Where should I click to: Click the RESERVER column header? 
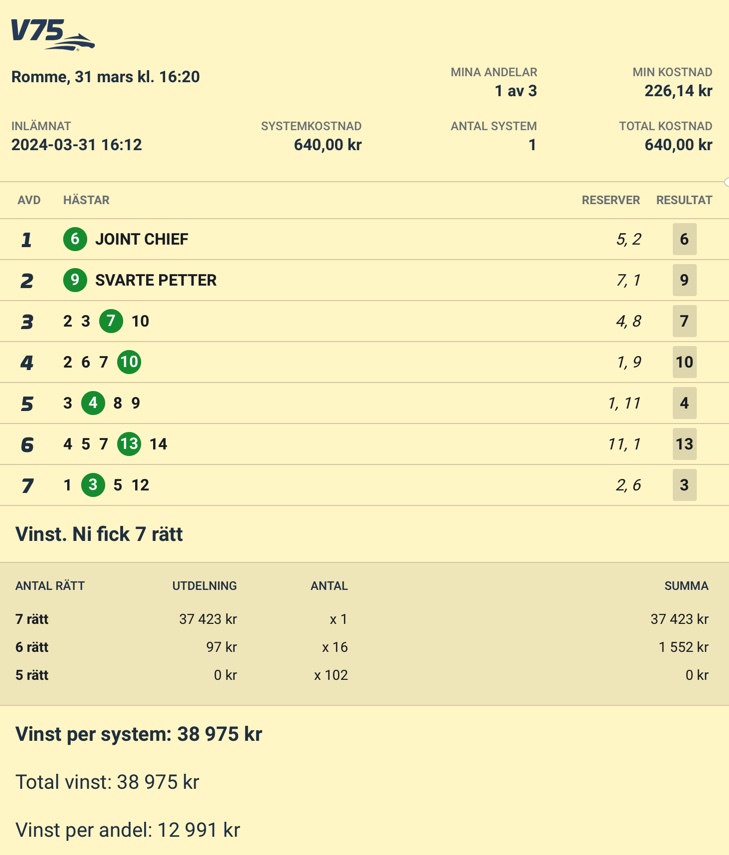(611, 200)
